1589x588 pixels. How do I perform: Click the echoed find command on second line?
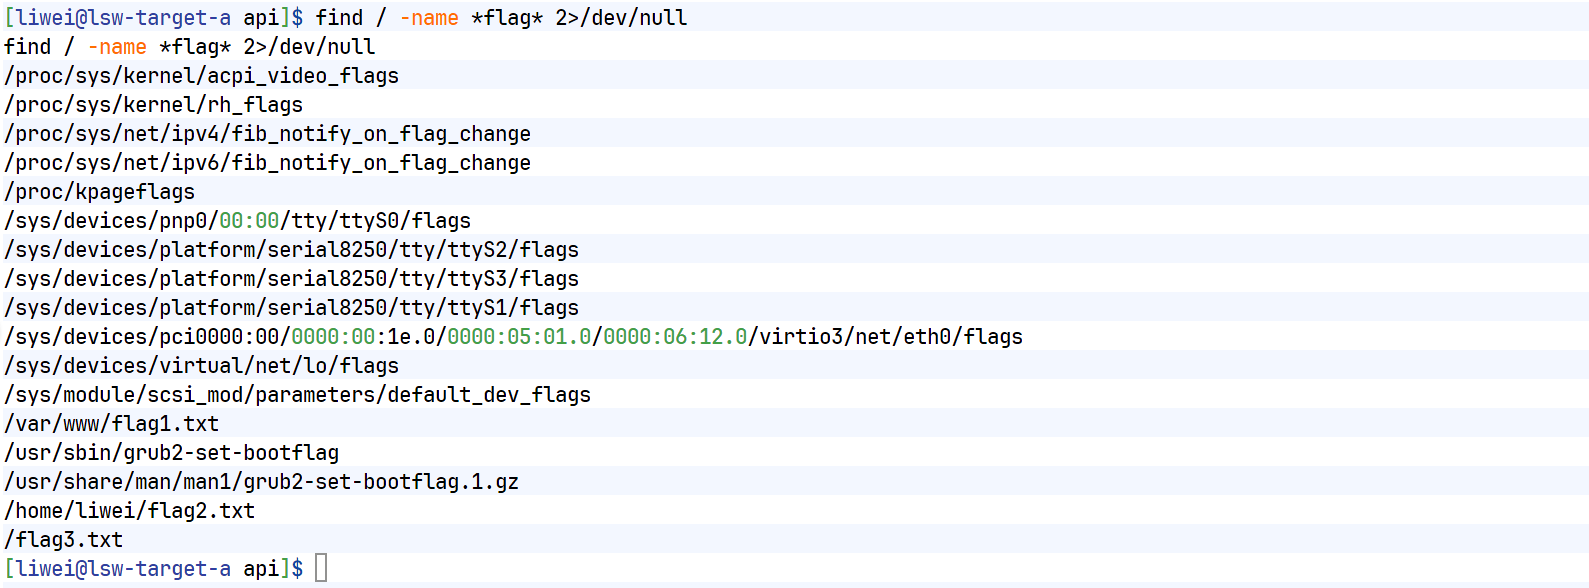[189, 47]
